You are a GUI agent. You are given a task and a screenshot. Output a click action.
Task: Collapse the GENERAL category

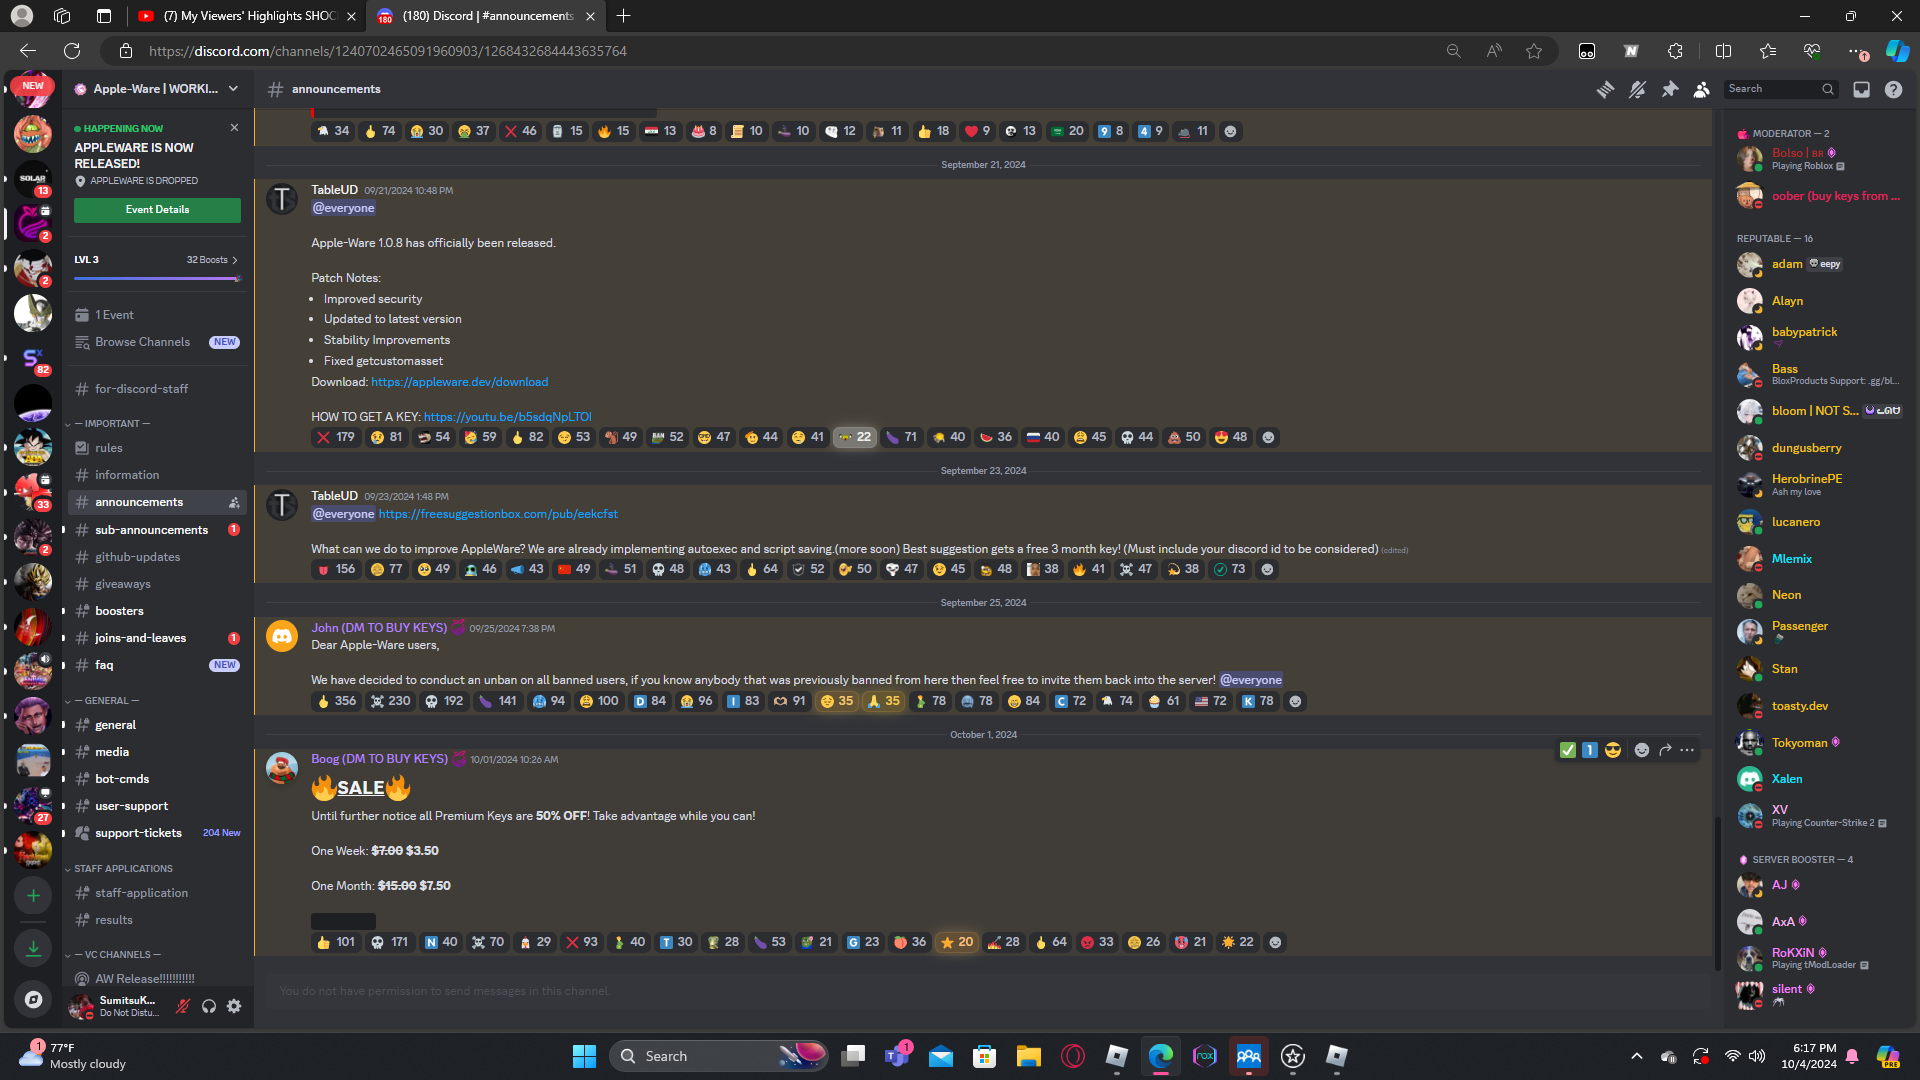click(x=107, y=701)
